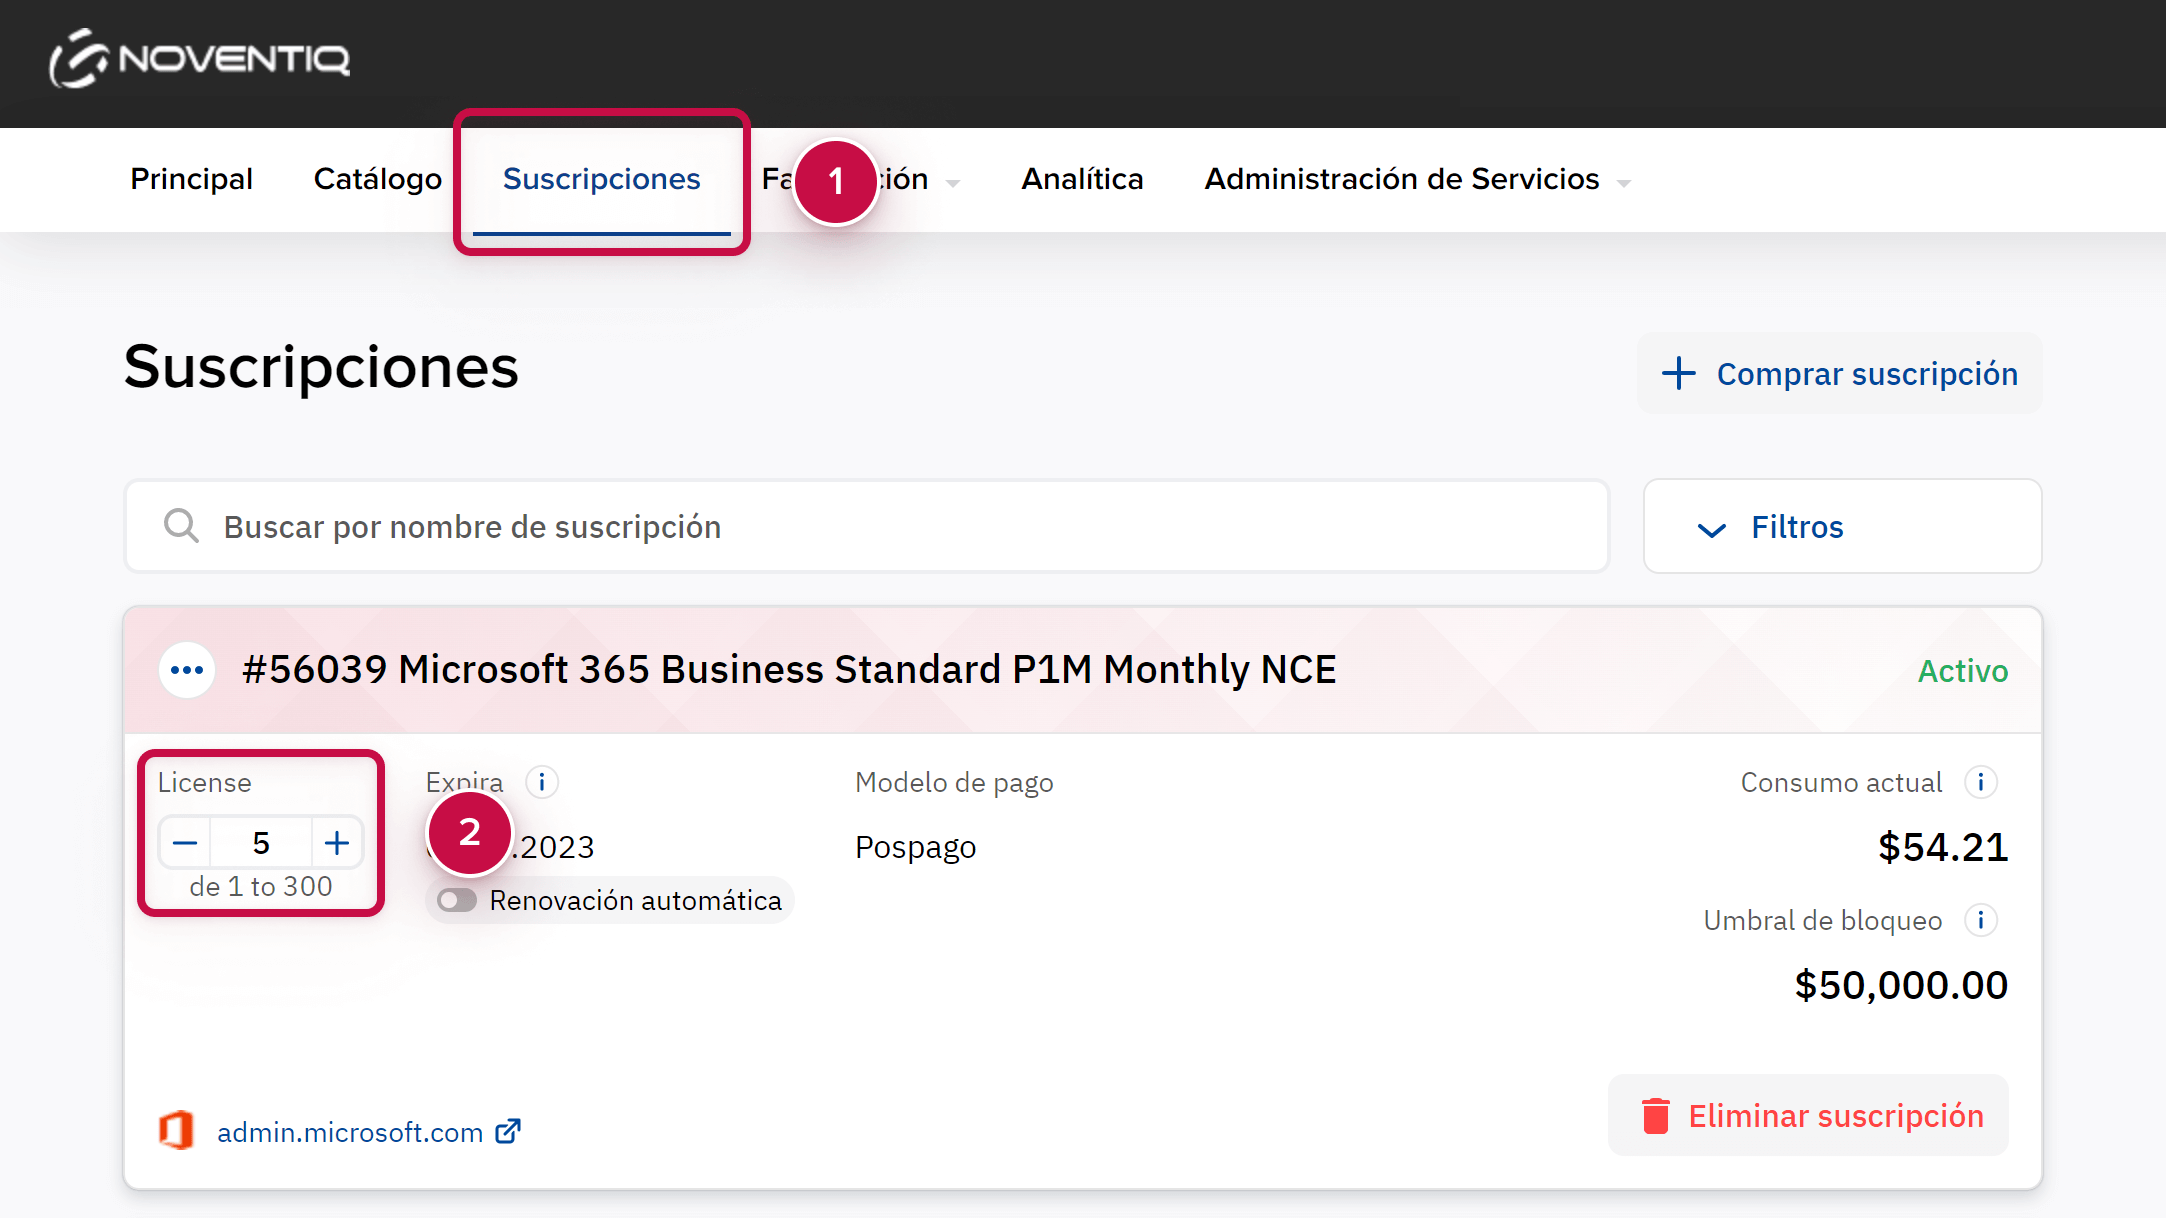2166x1218 pixels.
Task: Click the Consumo actual info icon
Action: [1980, 782]
